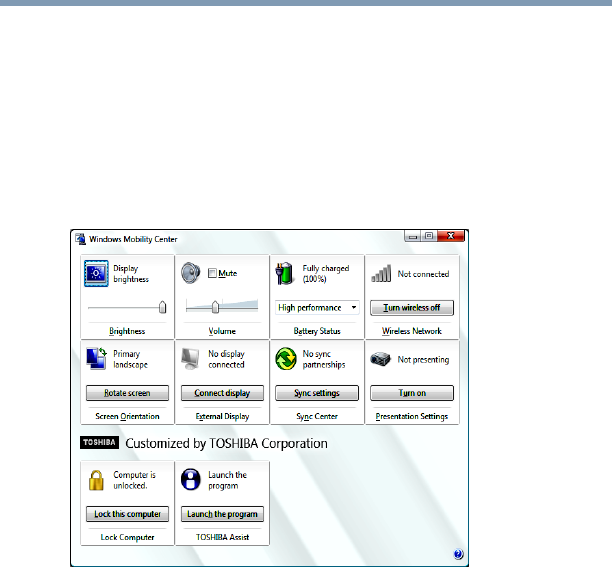This screenshot has width=612, height=567.
Task: Click the Windows Mobility Center title bar icon
Action: point(80,239)
